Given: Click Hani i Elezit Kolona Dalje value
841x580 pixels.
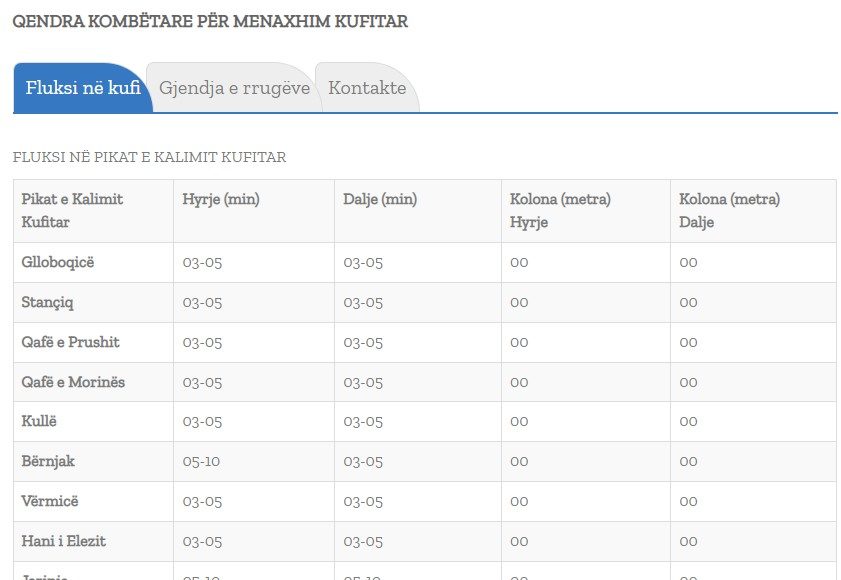Looking at the screenshot, I should tap(688, 541).
